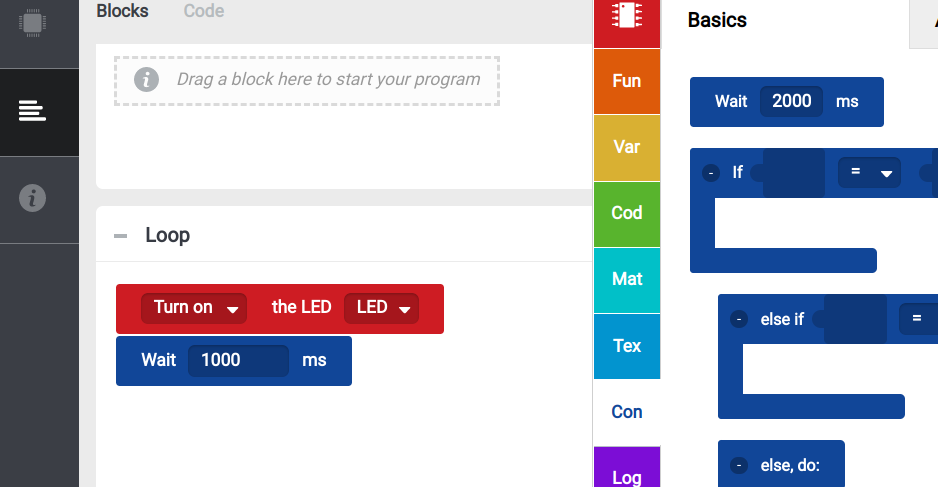Collapse the else, do block minus icon

[739, 465]
